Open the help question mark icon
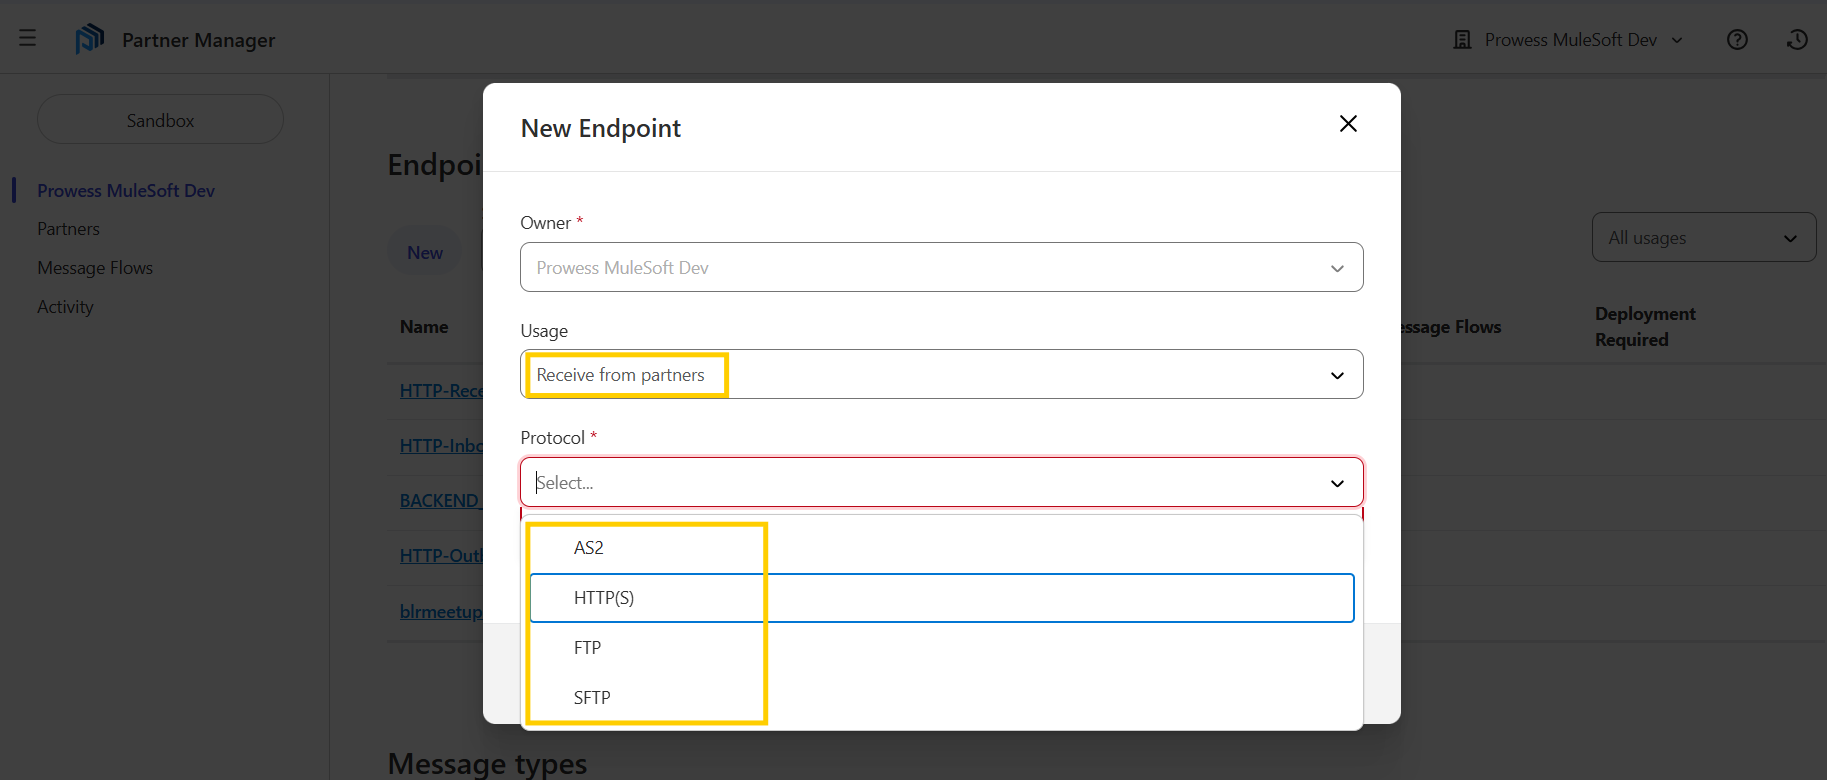 pos(1737,39)
